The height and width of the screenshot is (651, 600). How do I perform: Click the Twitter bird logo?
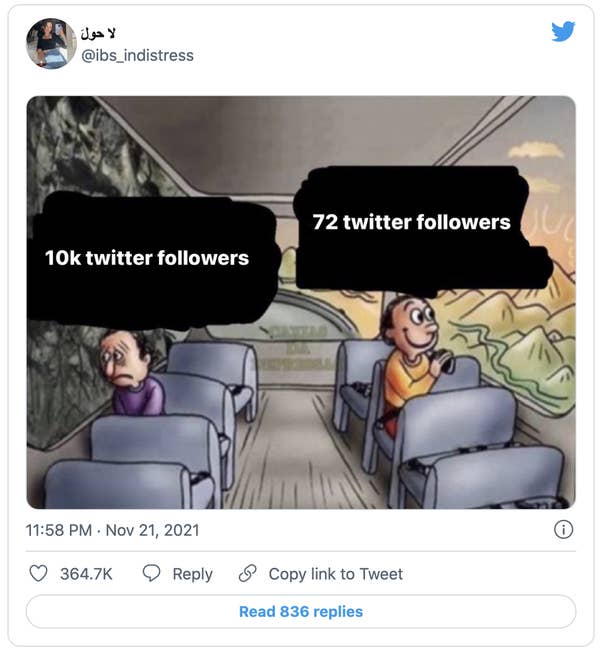pyautogui.click(x=563, y=32)
